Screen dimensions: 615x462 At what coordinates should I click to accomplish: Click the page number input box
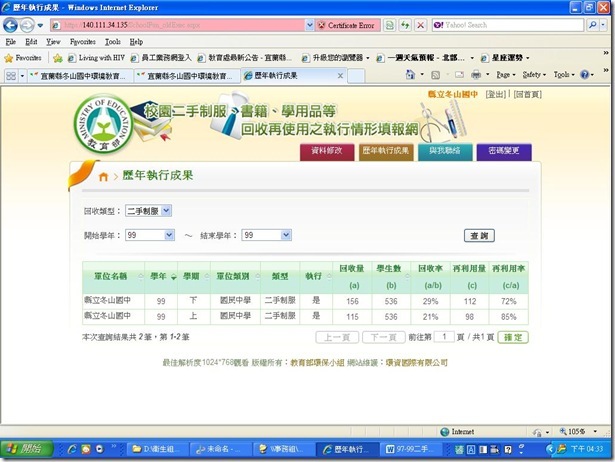(444, 337)
